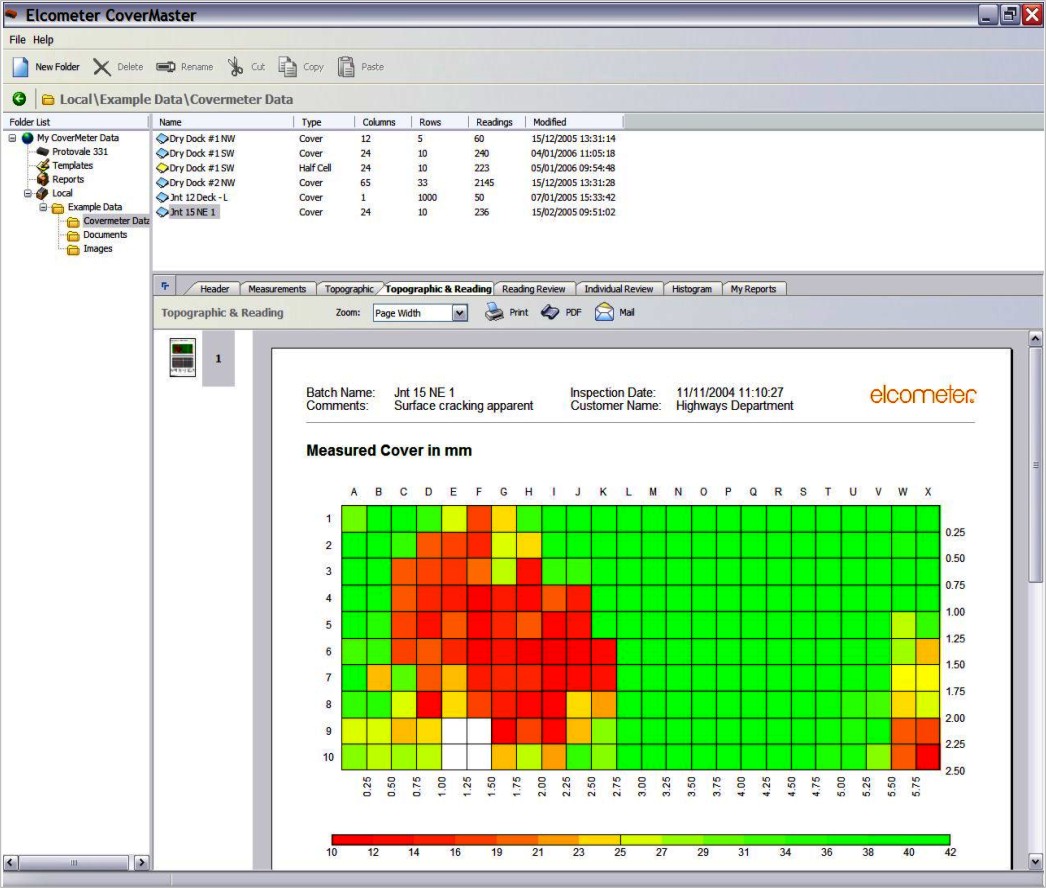
Task: Click the printer icon for Print
Action: click(x=494, y=312)
